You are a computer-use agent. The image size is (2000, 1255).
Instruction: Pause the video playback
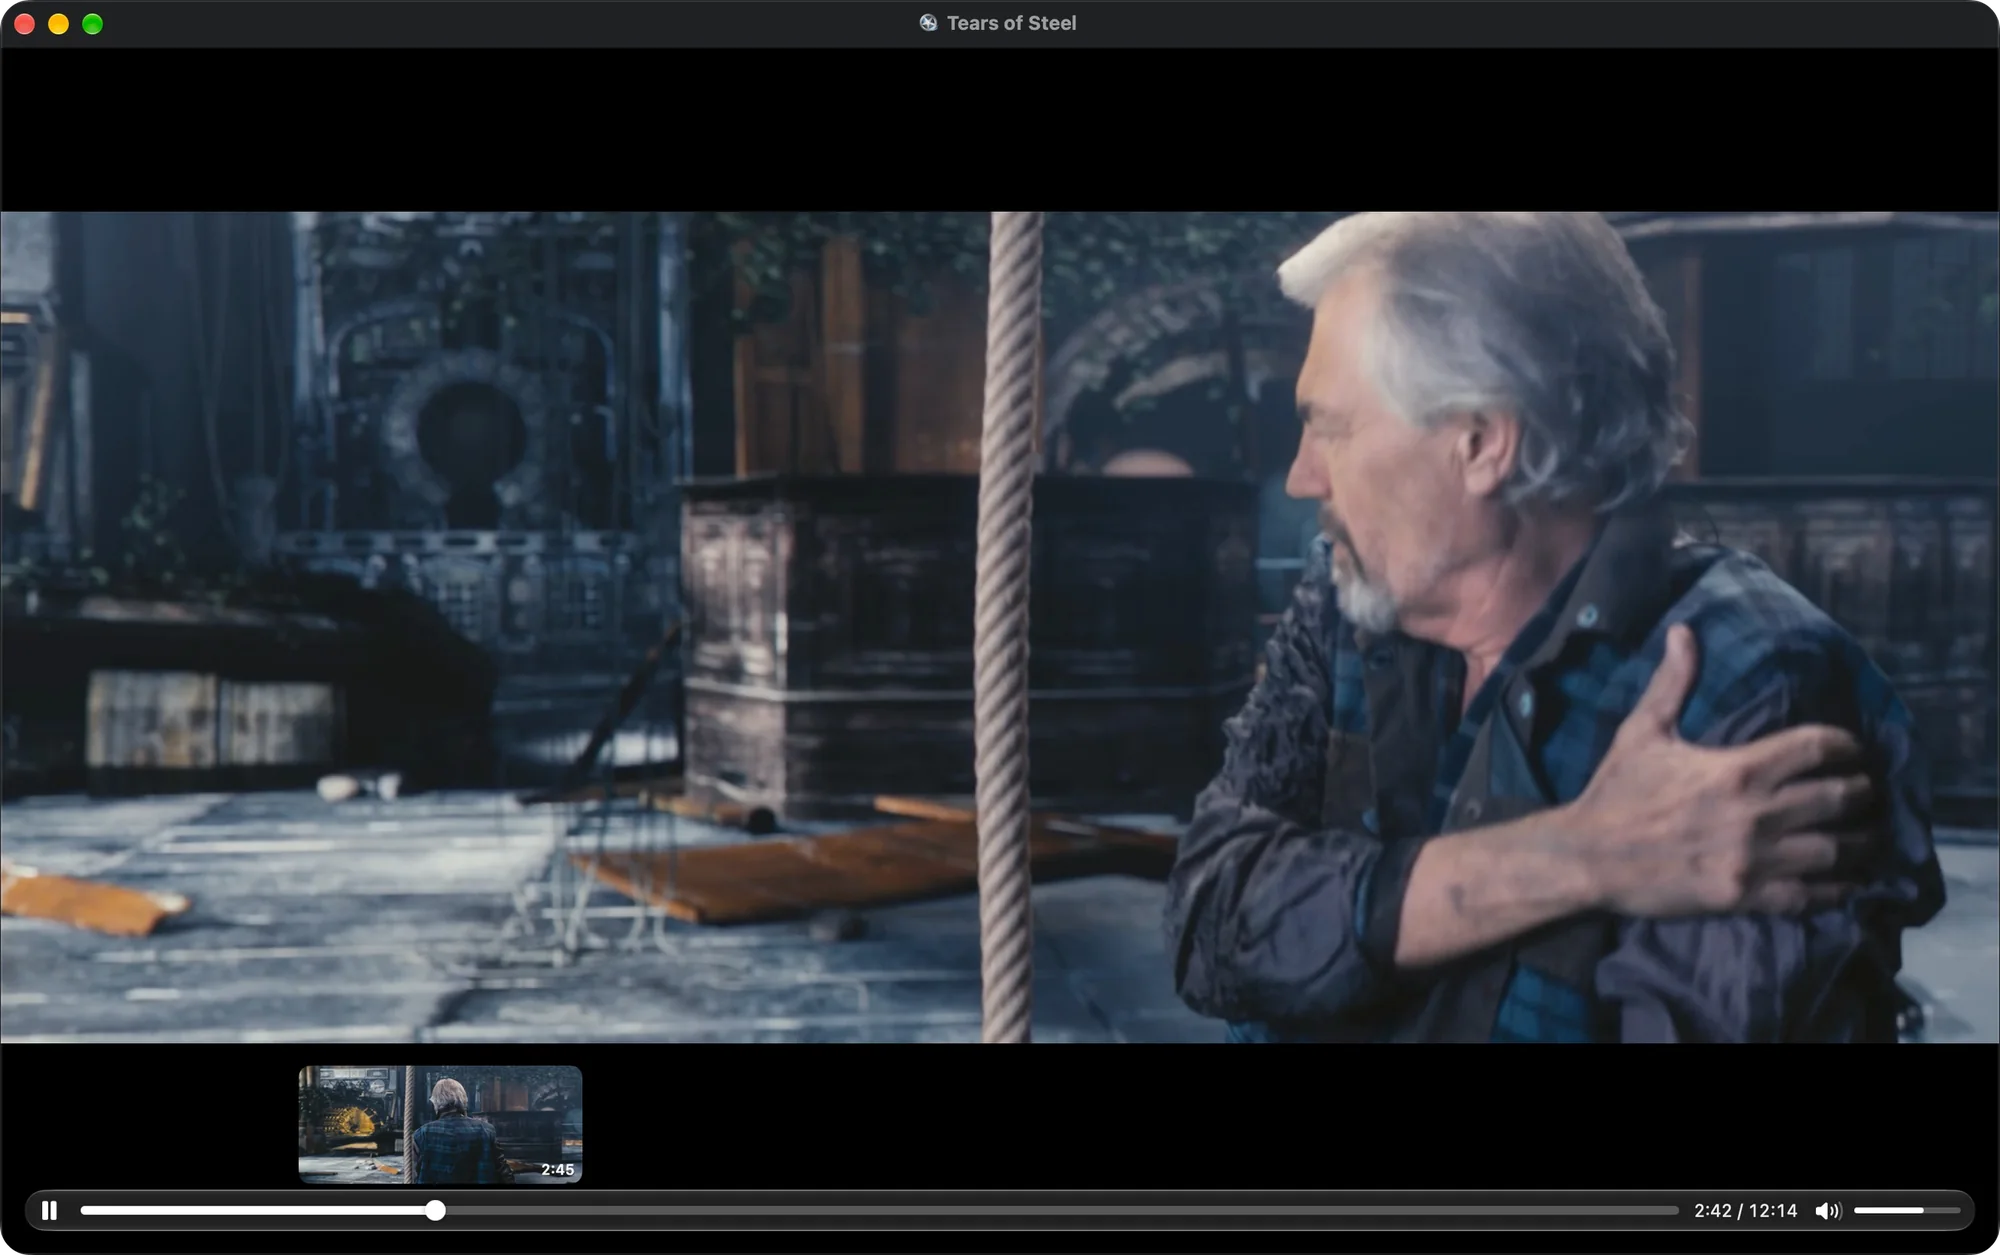[x=49, y=1211]
